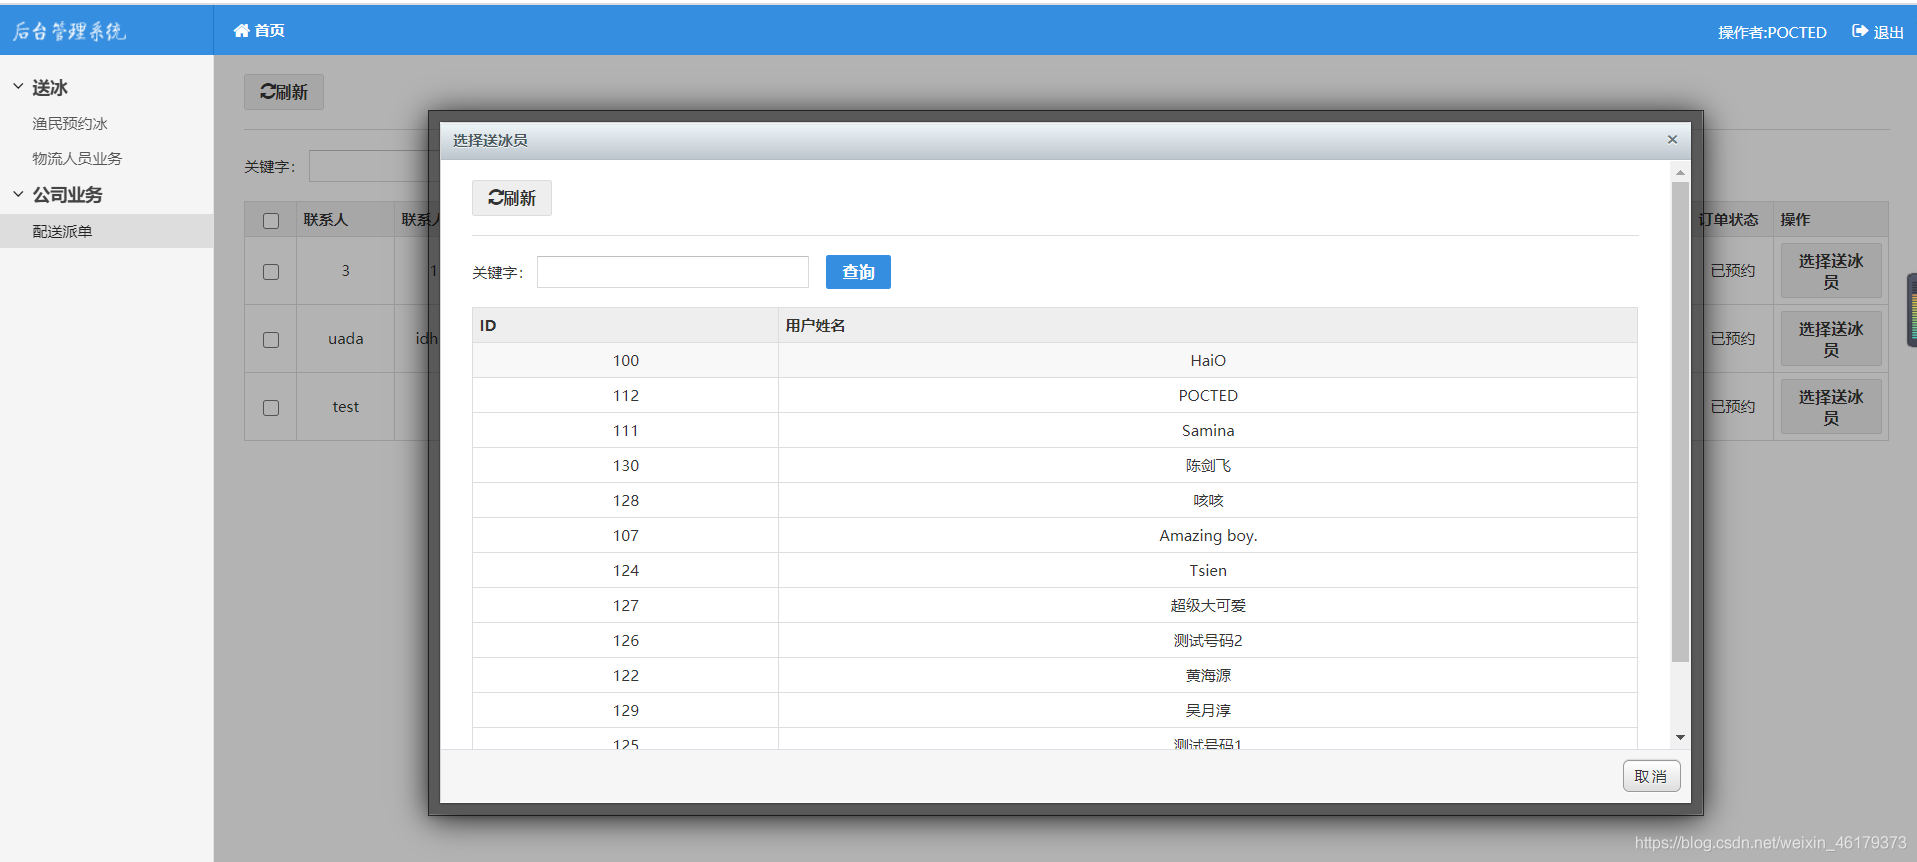Check the checkbox for row 3
1917x862 pixels.
pos(271,272)
